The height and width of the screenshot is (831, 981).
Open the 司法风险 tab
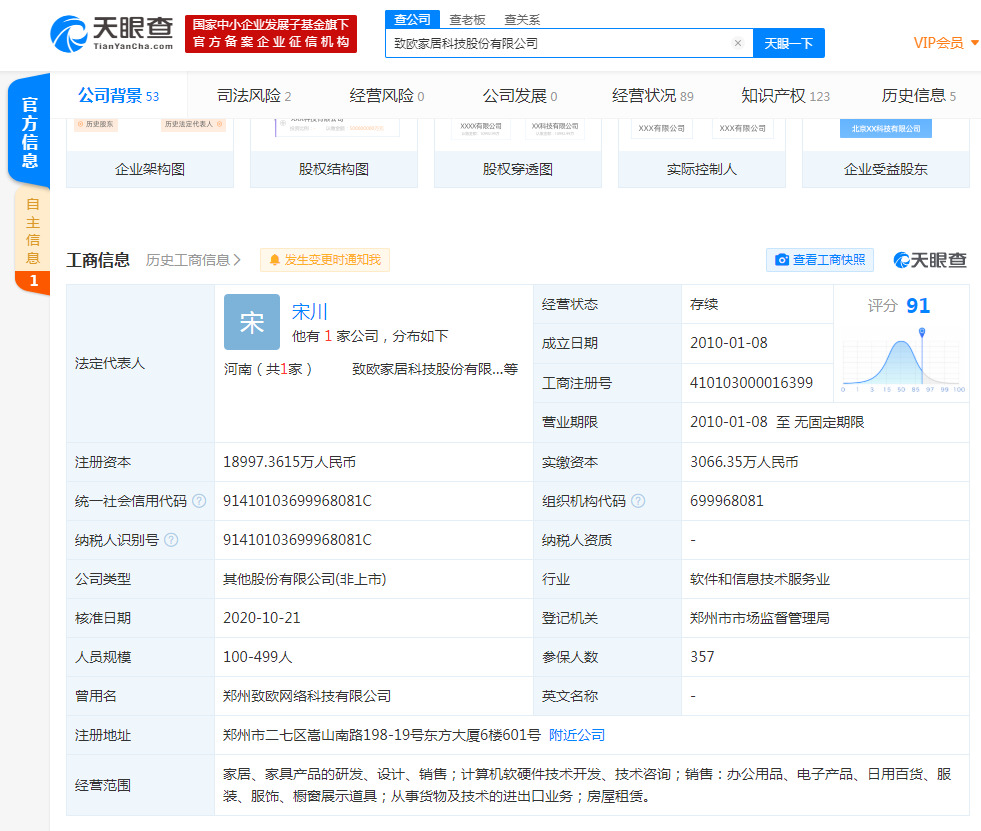[x=253, y=96]
